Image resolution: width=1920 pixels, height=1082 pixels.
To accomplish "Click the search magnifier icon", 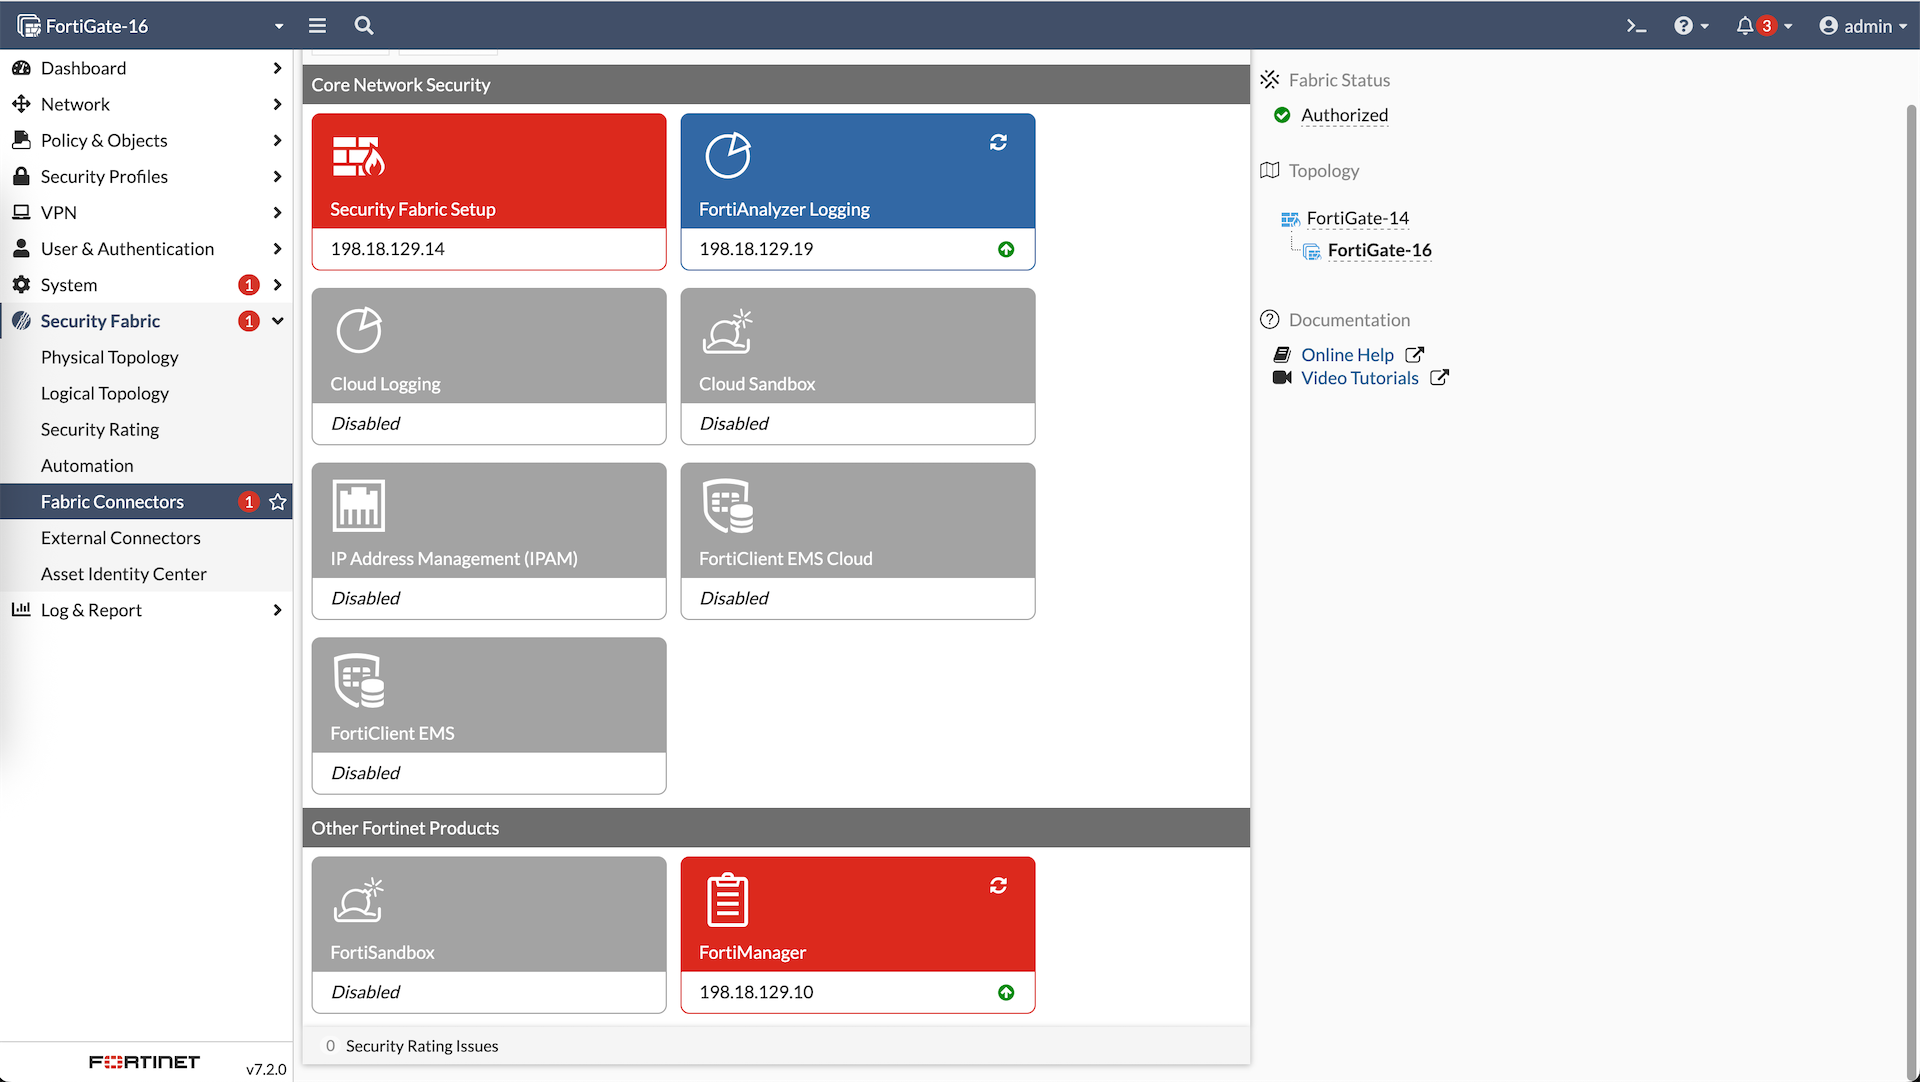I will coord(364,26).
